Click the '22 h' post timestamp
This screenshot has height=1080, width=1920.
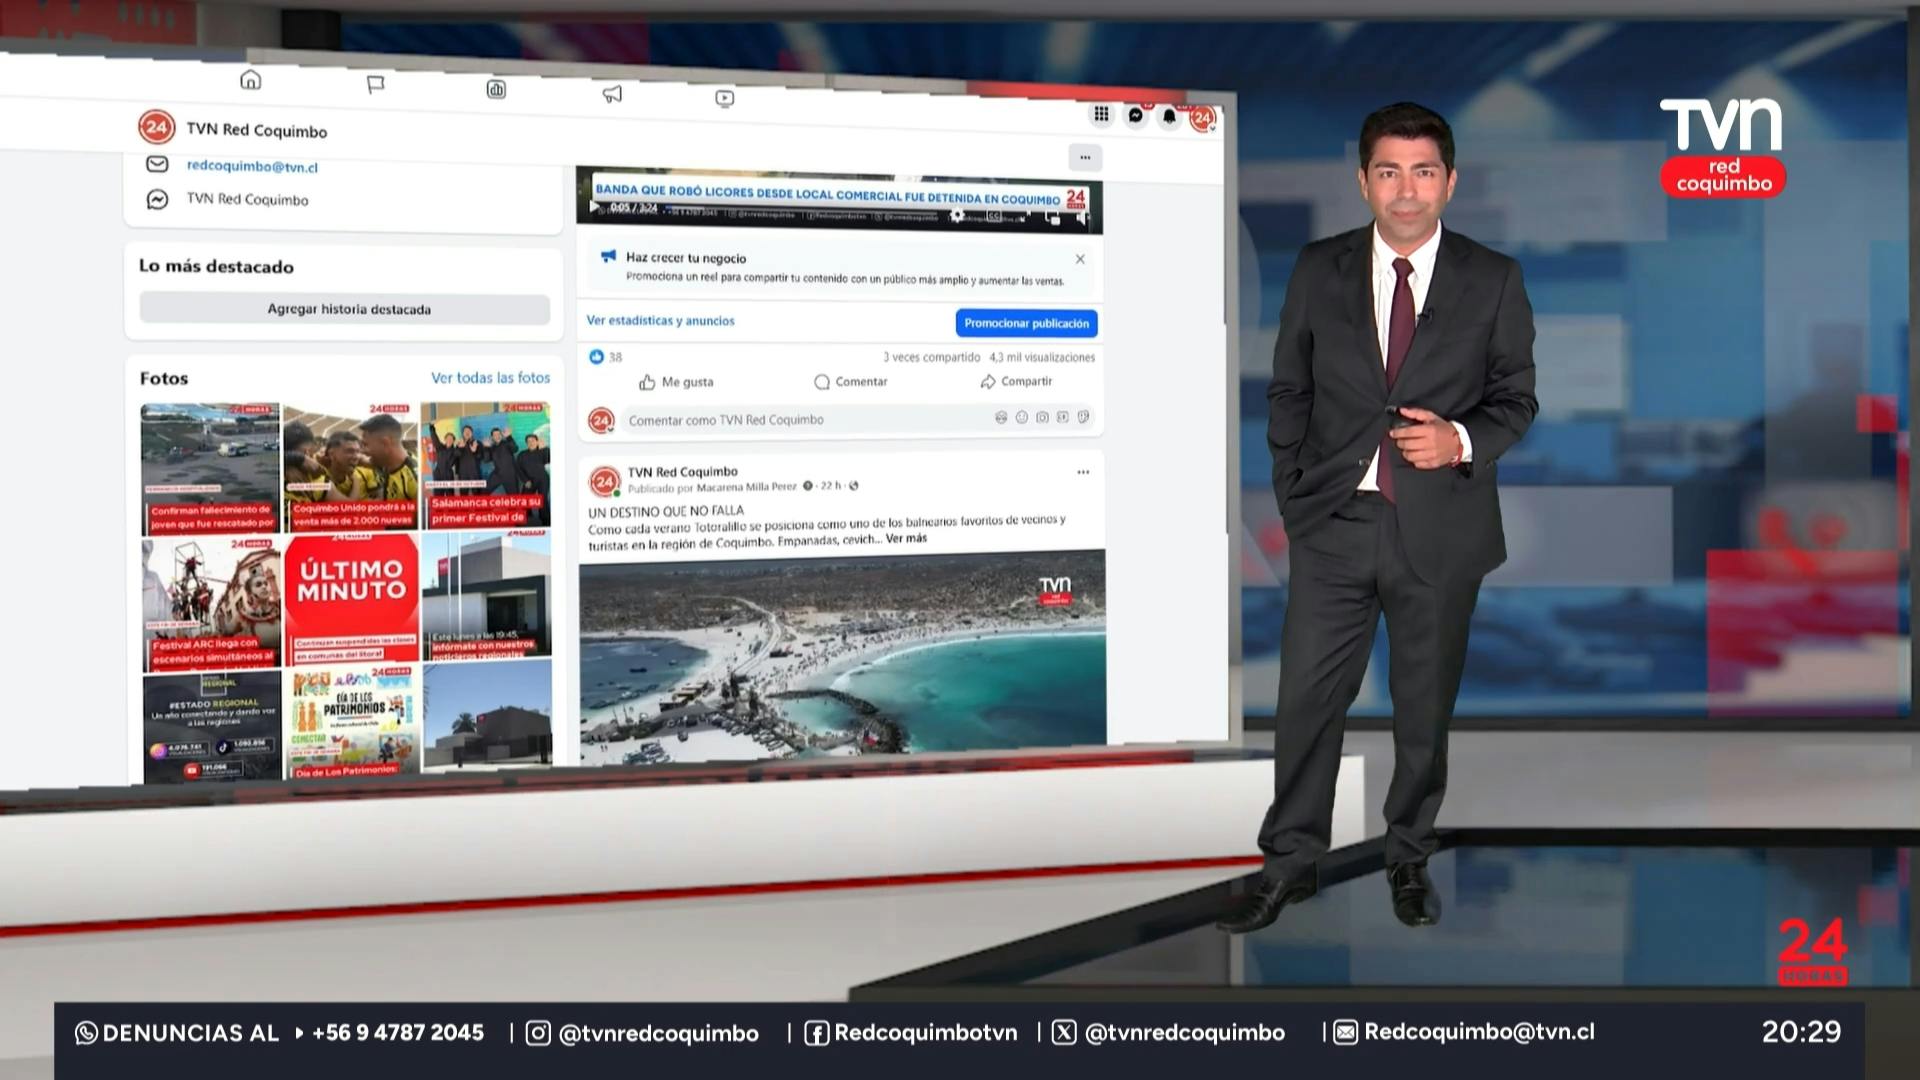[x=831, y=485]
